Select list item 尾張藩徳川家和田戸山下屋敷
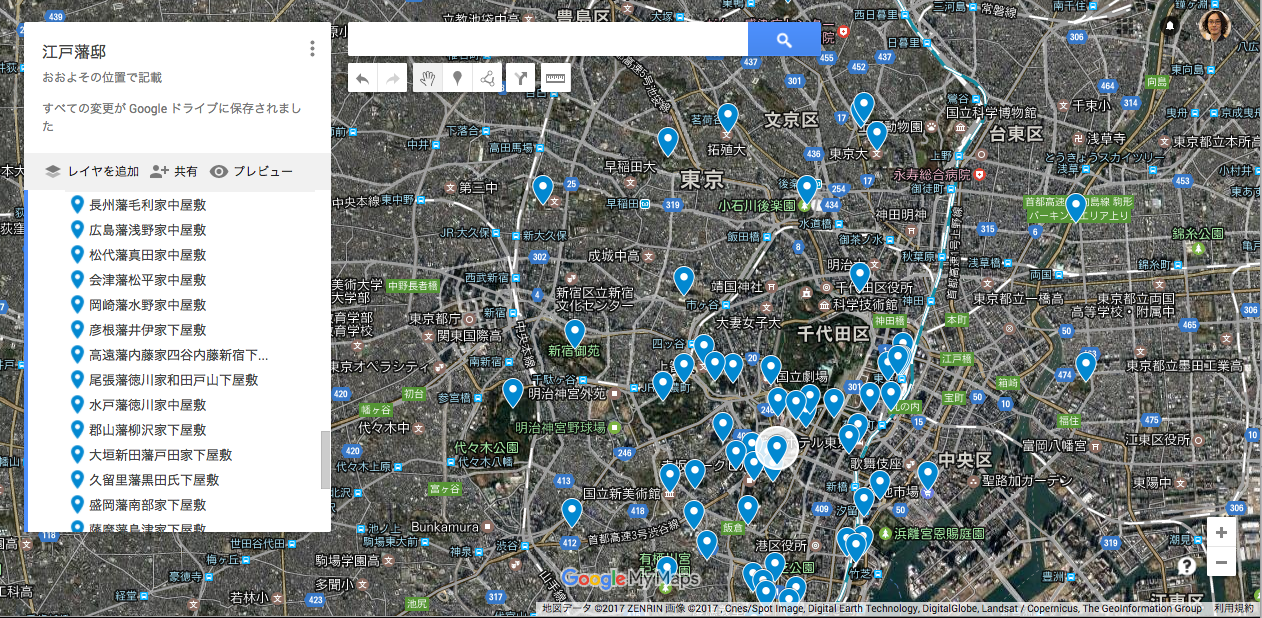This screenshot has height=618, width=1262. tap(174, 379)
